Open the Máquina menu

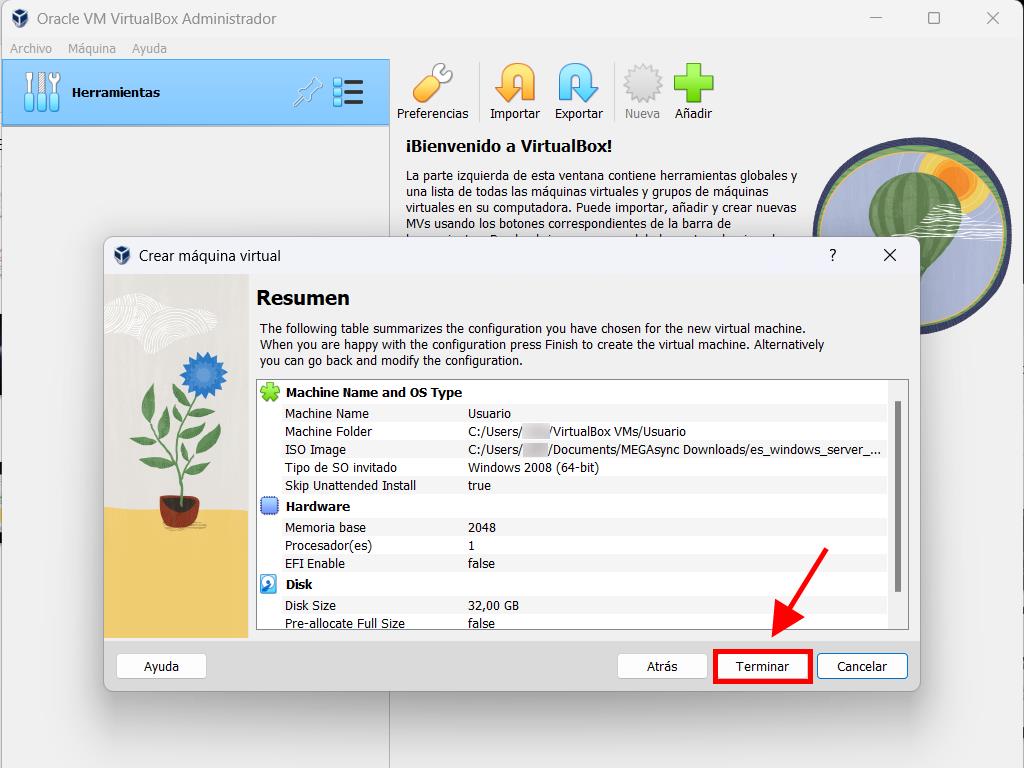92,48
